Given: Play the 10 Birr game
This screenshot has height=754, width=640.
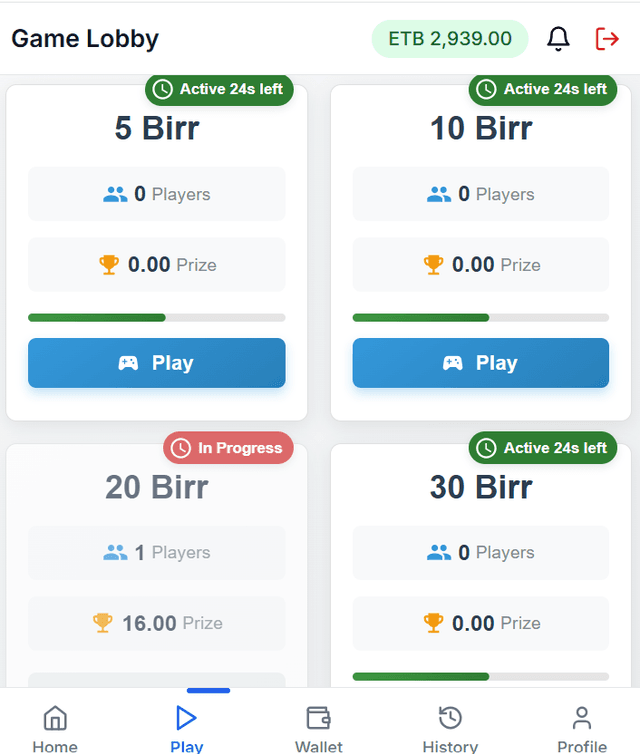Looking at the screenshot, I should (481, 363).
